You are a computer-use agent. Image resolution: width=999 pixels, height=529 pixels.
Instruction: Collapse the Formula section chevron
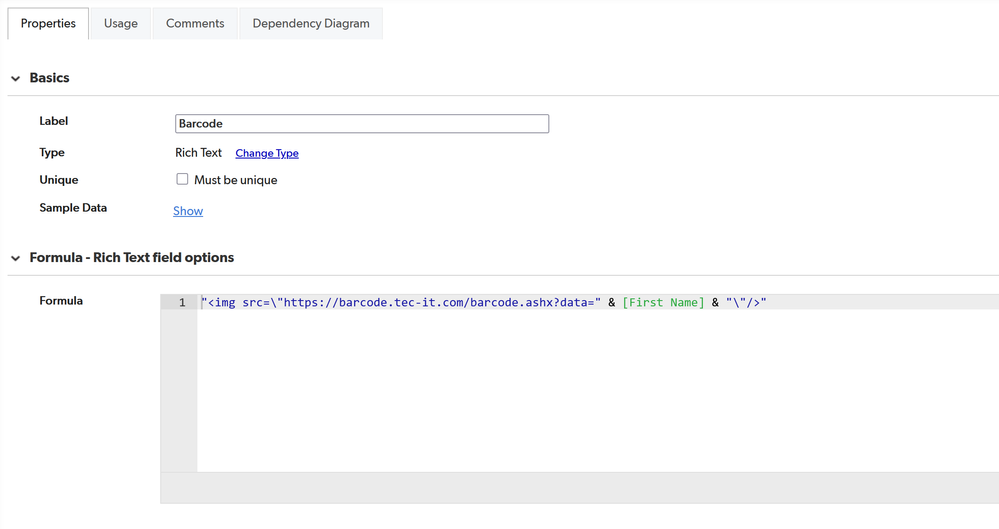pos(16,259)
